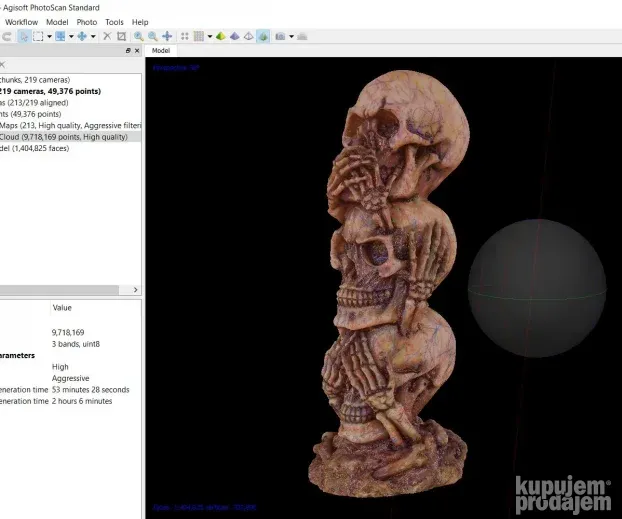
Task: Open the Dense Cloud view dropdown
Action: click(x=210, y=37)
